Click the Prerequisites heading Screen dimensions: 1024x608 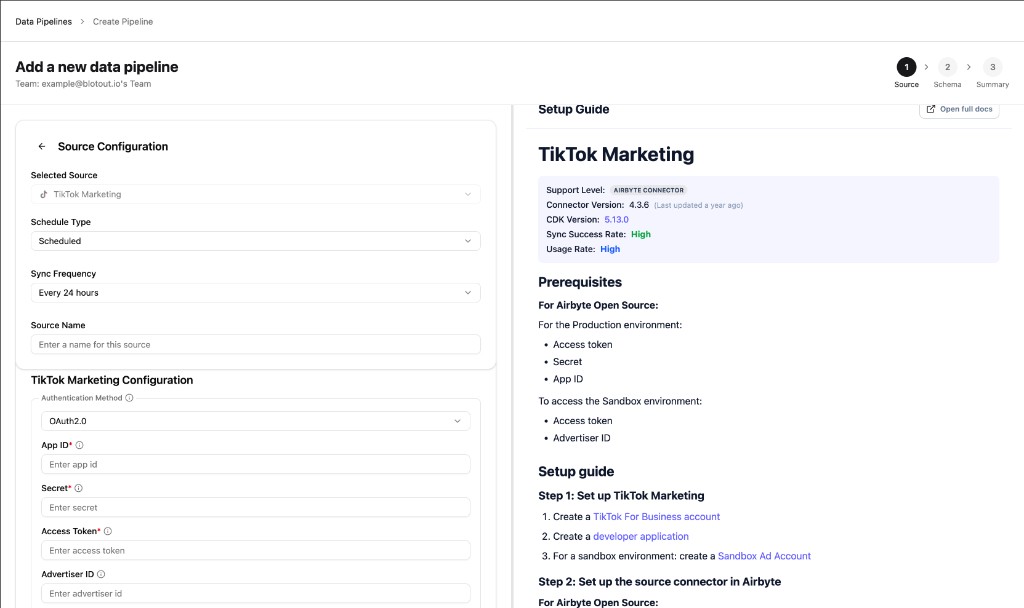(580, 282)
